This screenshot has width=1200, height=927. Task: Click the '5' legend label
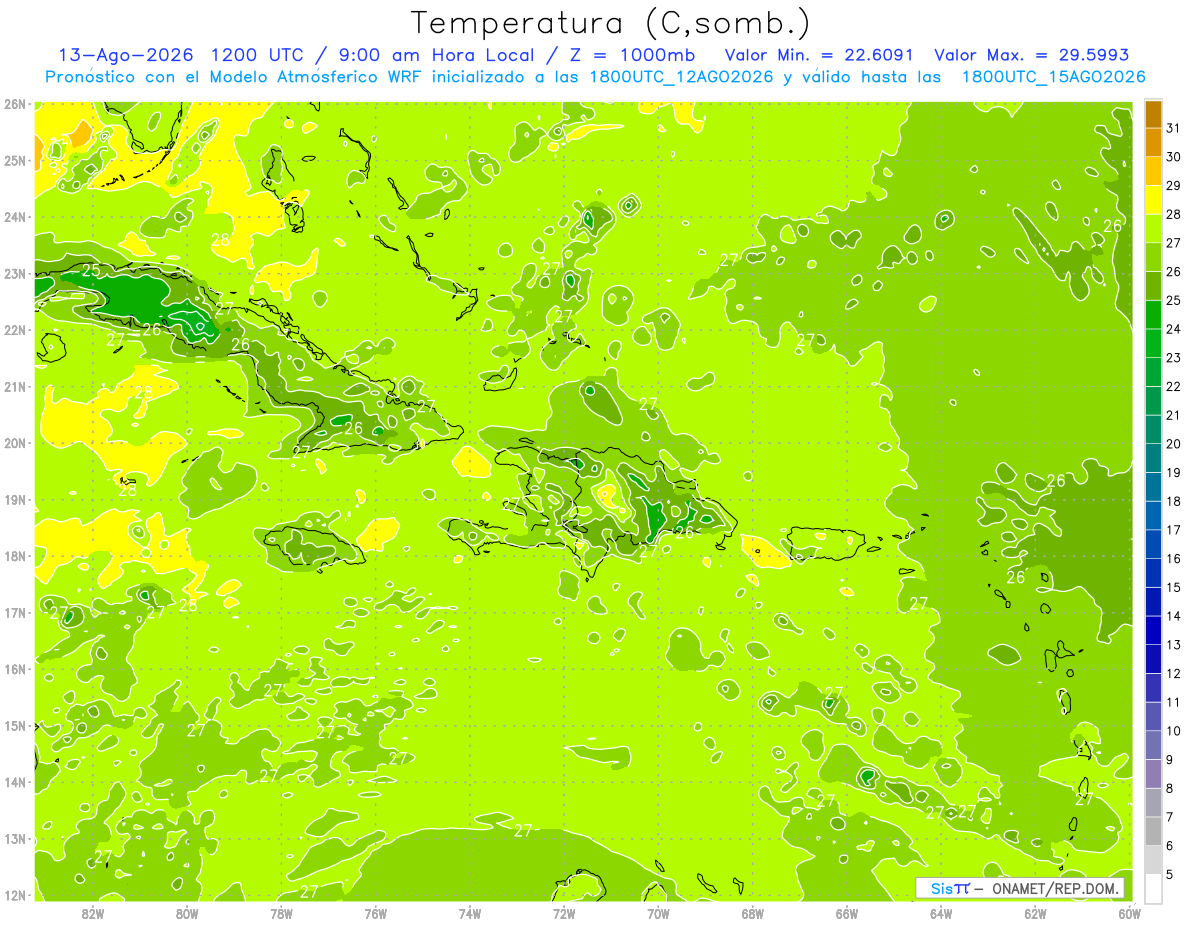1170,874
